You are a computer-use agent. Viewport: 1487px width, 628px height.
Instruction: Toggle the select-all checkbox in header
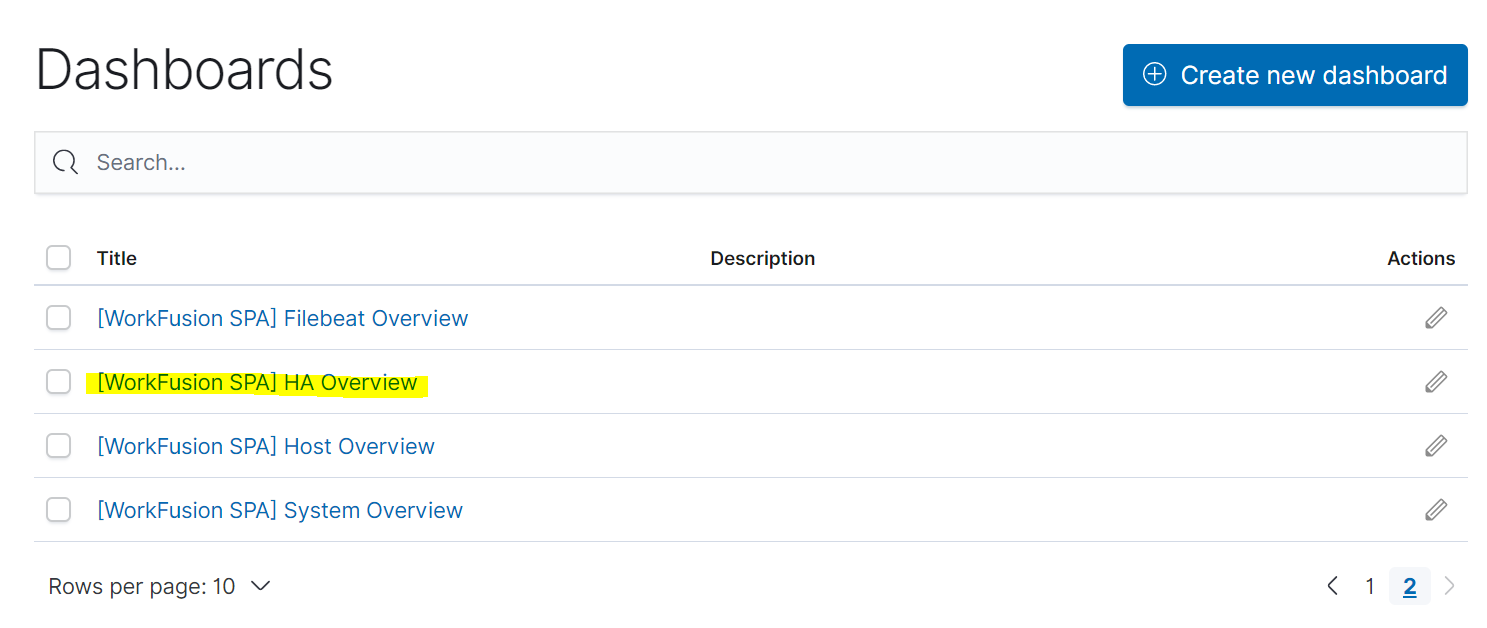point(59,258)
